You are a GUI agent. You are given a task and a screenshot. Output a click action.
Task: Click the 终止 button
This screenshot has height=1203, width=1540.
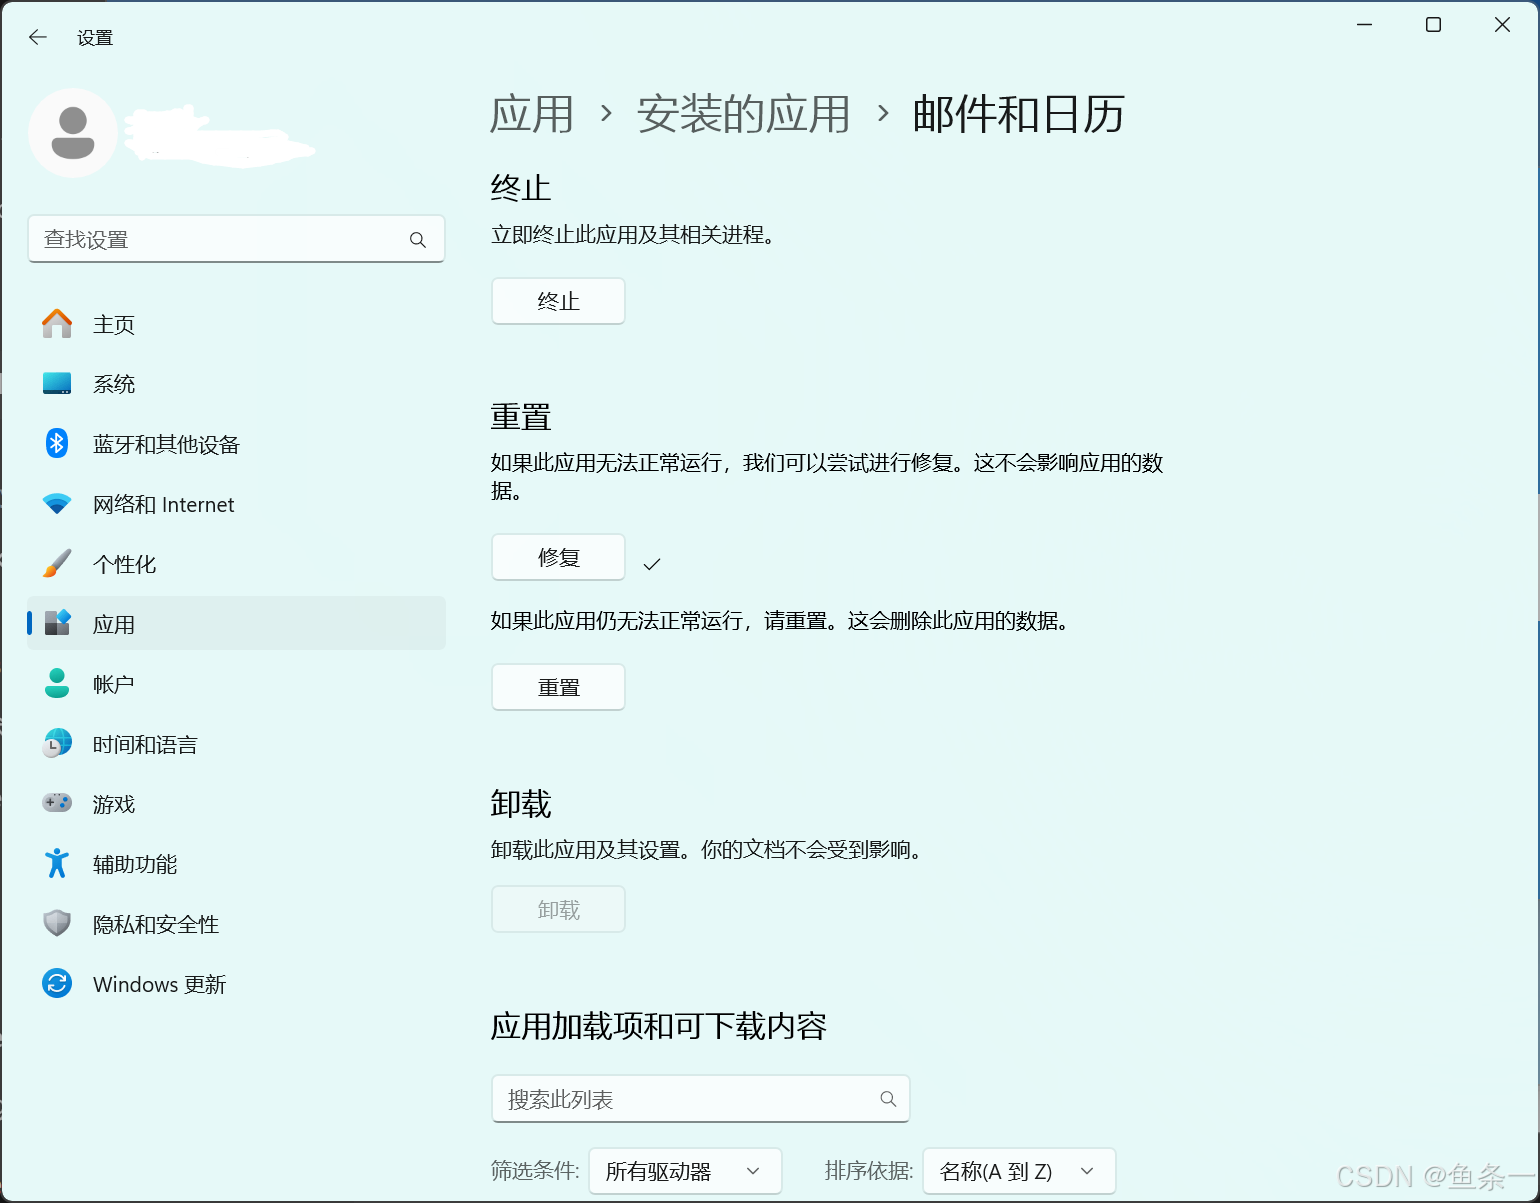pos(558,301)
